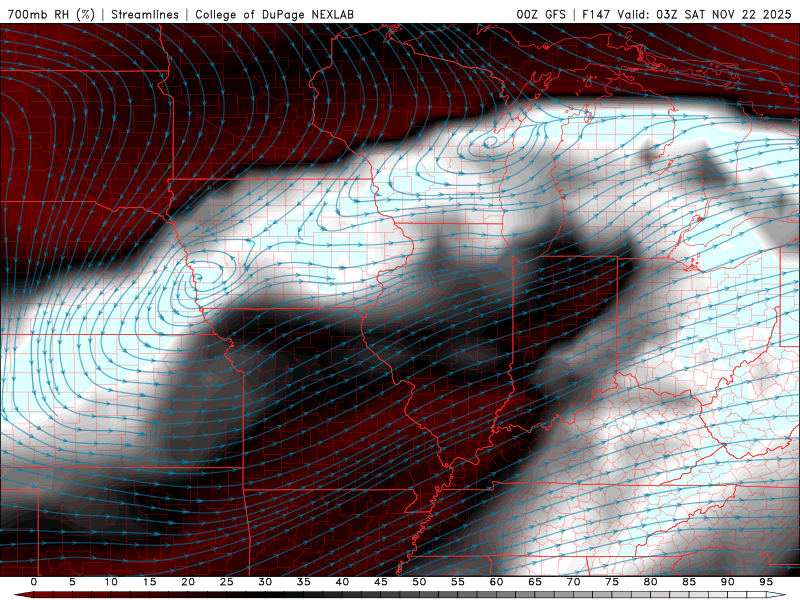Click the color scale label "70"

573,582
